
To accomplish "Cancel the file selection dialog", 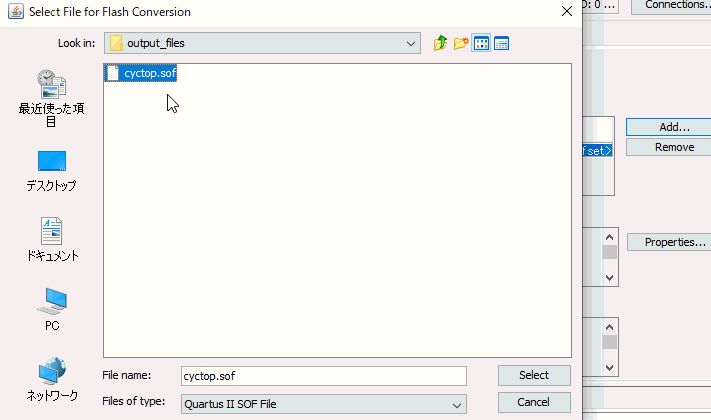I will (x=534, y=402).
